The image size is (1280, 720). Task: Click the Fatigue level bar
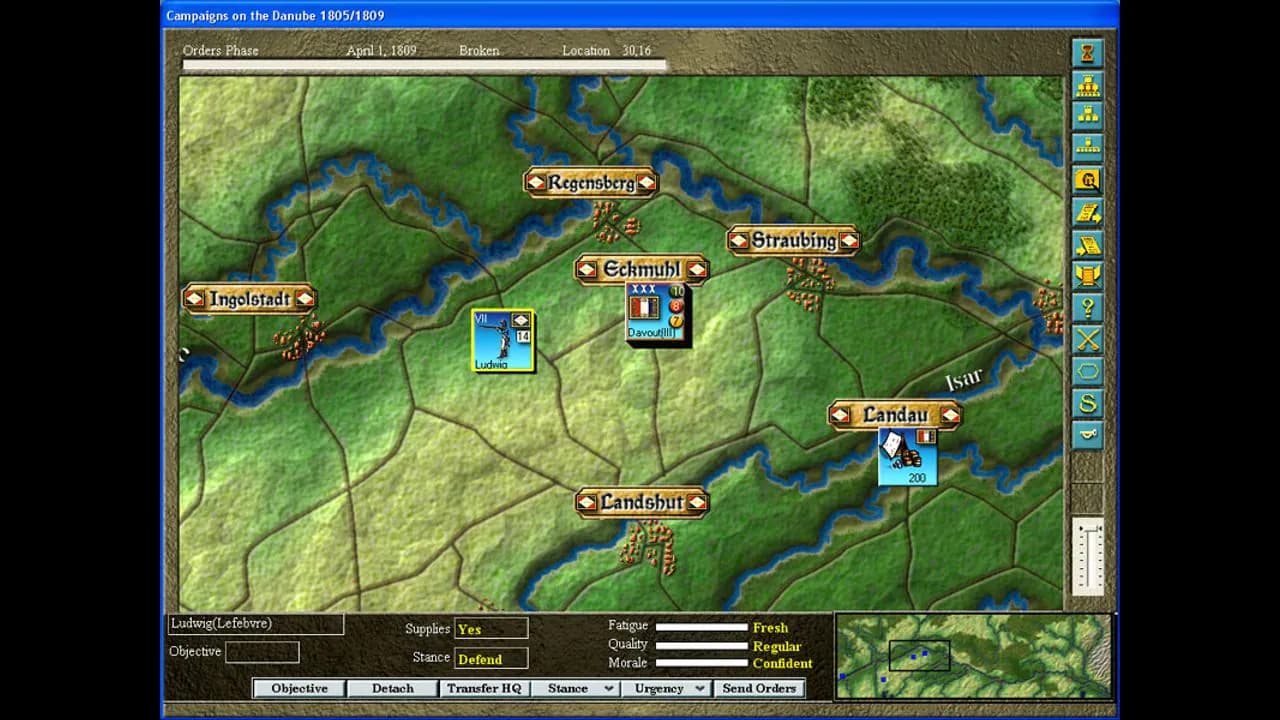[x=702, y=627]
